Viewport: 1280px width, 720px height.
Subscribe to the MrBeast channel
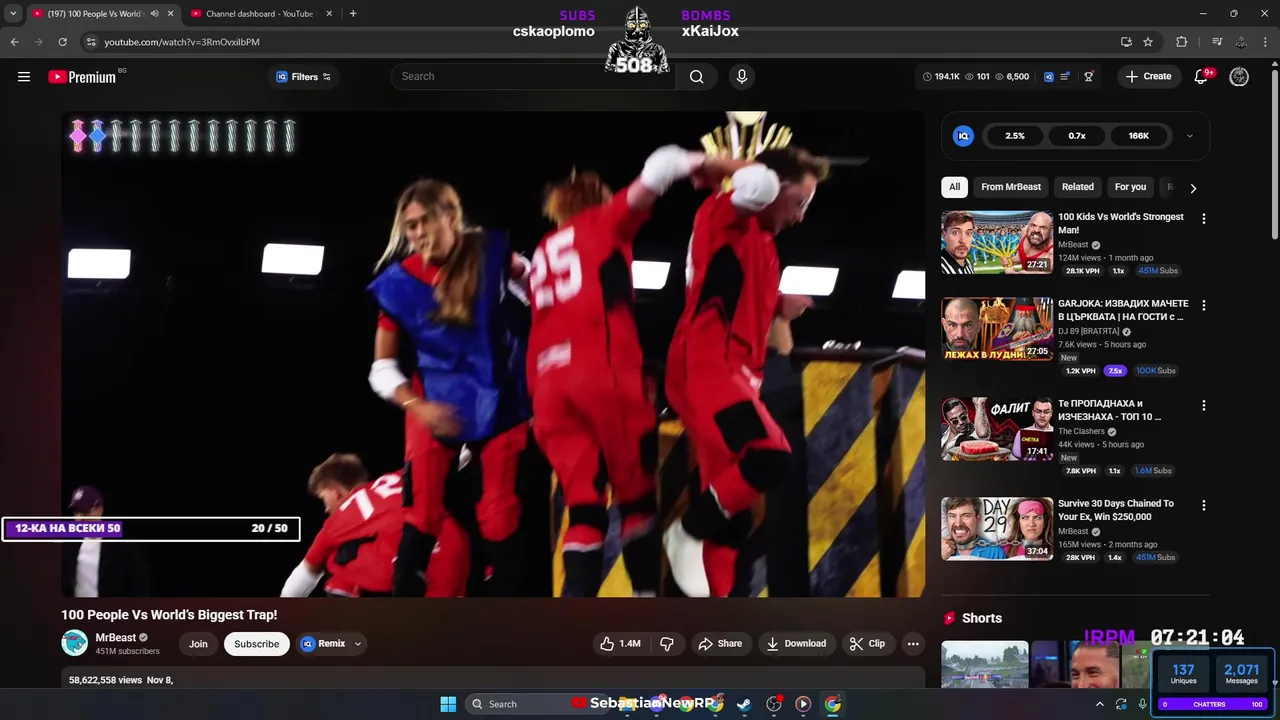(257, 644)
